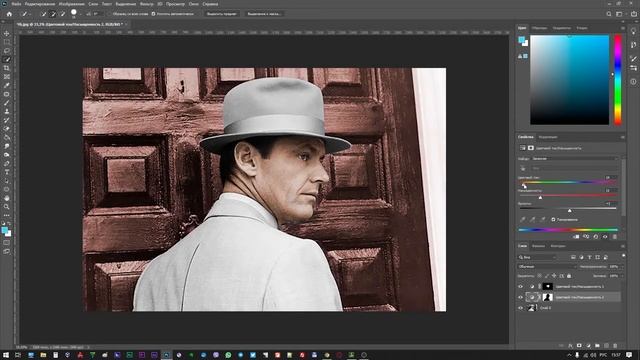640x360 pixels.
Task: Click the delete adjustment trash icon in Properties
Action: [615, 237]
